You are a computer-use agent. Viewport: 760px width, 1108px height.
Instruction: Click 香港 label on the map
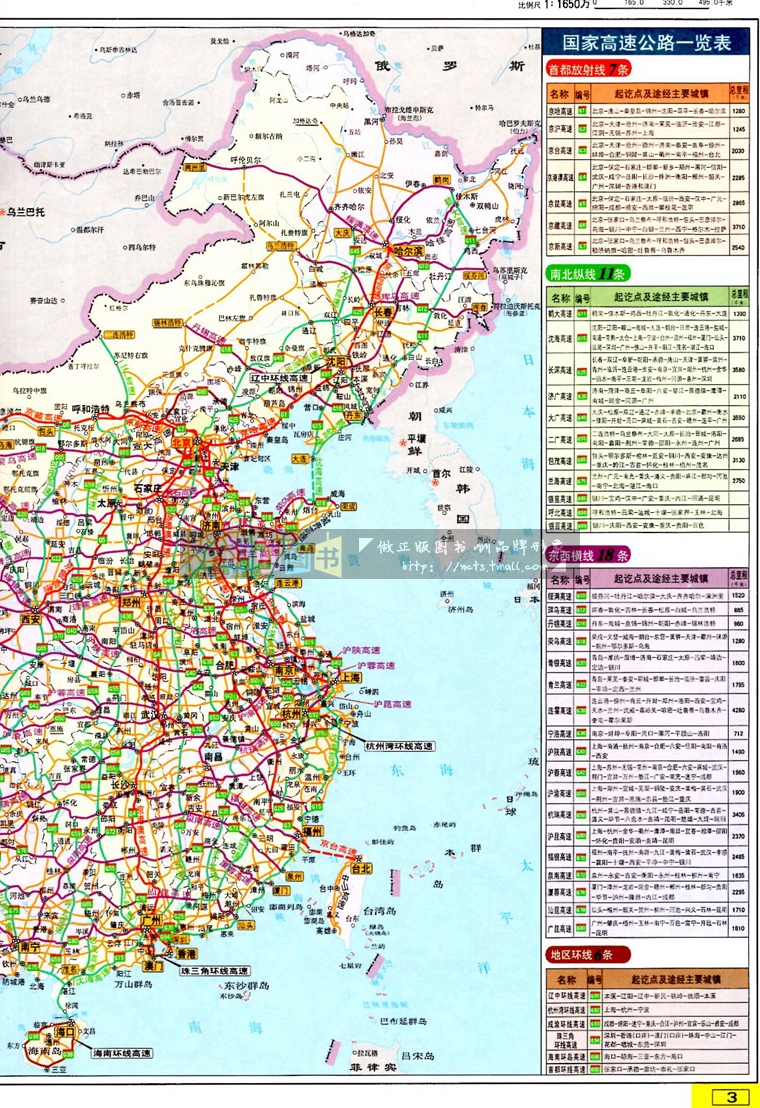point(186,954)
